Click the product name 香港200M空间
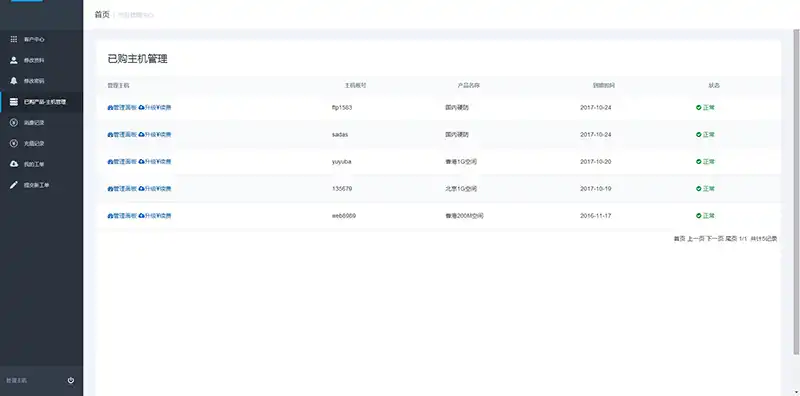The width and height of the screenshot is (800, 396). click(464, 216)
